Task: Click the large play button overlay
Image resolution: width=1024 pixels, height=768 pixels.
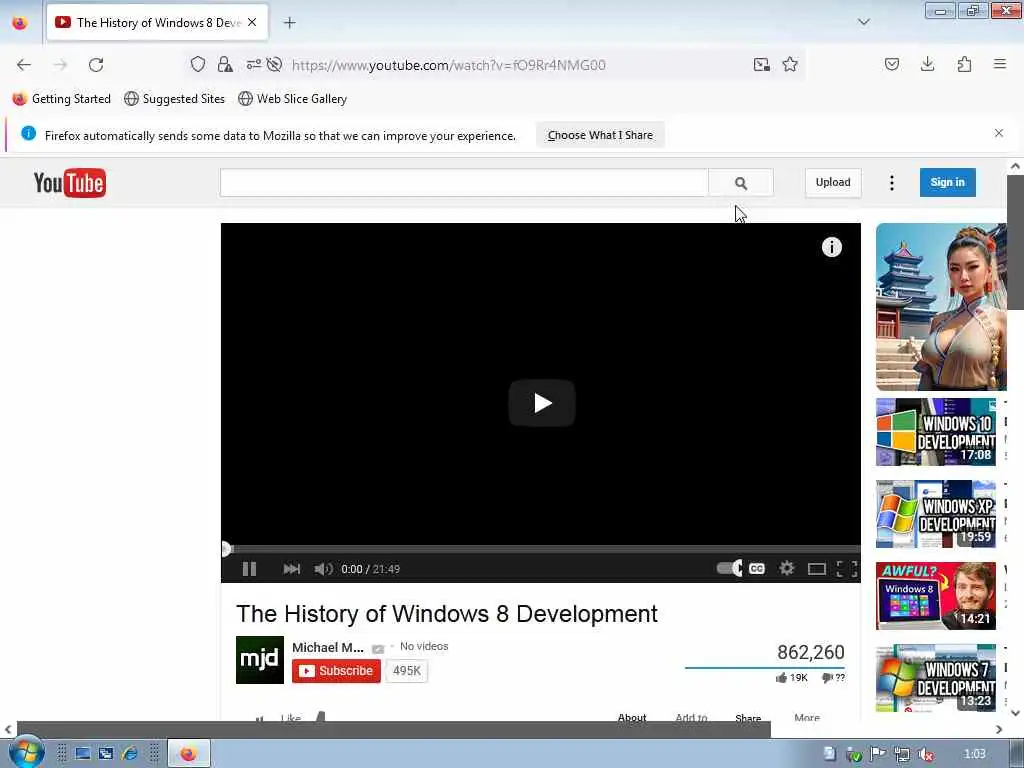Action: point(542,403)
